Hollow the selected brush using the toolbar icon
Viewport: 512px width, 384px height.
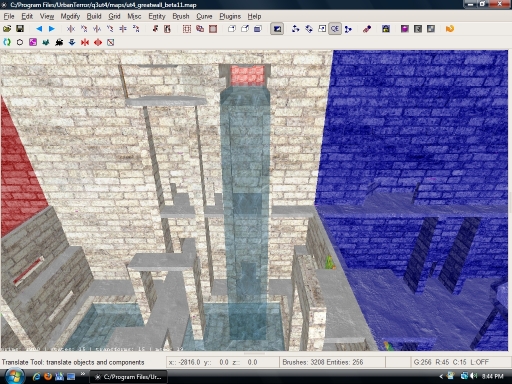[x=213, y=29]
